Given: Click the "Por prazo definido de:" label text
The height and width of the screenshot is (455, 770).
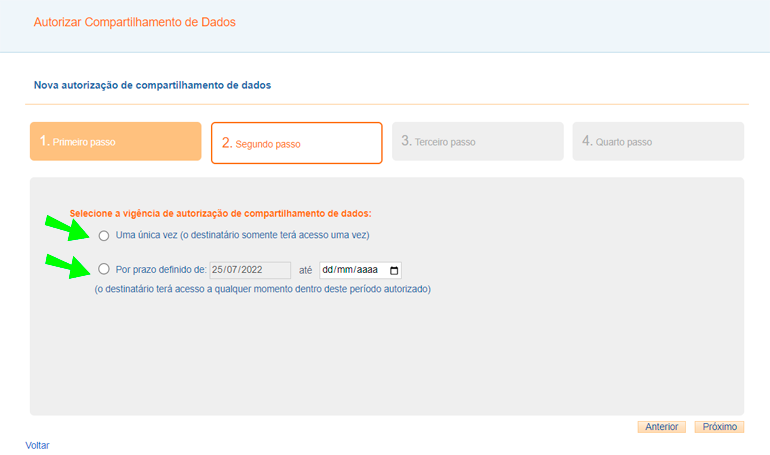Looking at the screenshot, I should point(161,270).
